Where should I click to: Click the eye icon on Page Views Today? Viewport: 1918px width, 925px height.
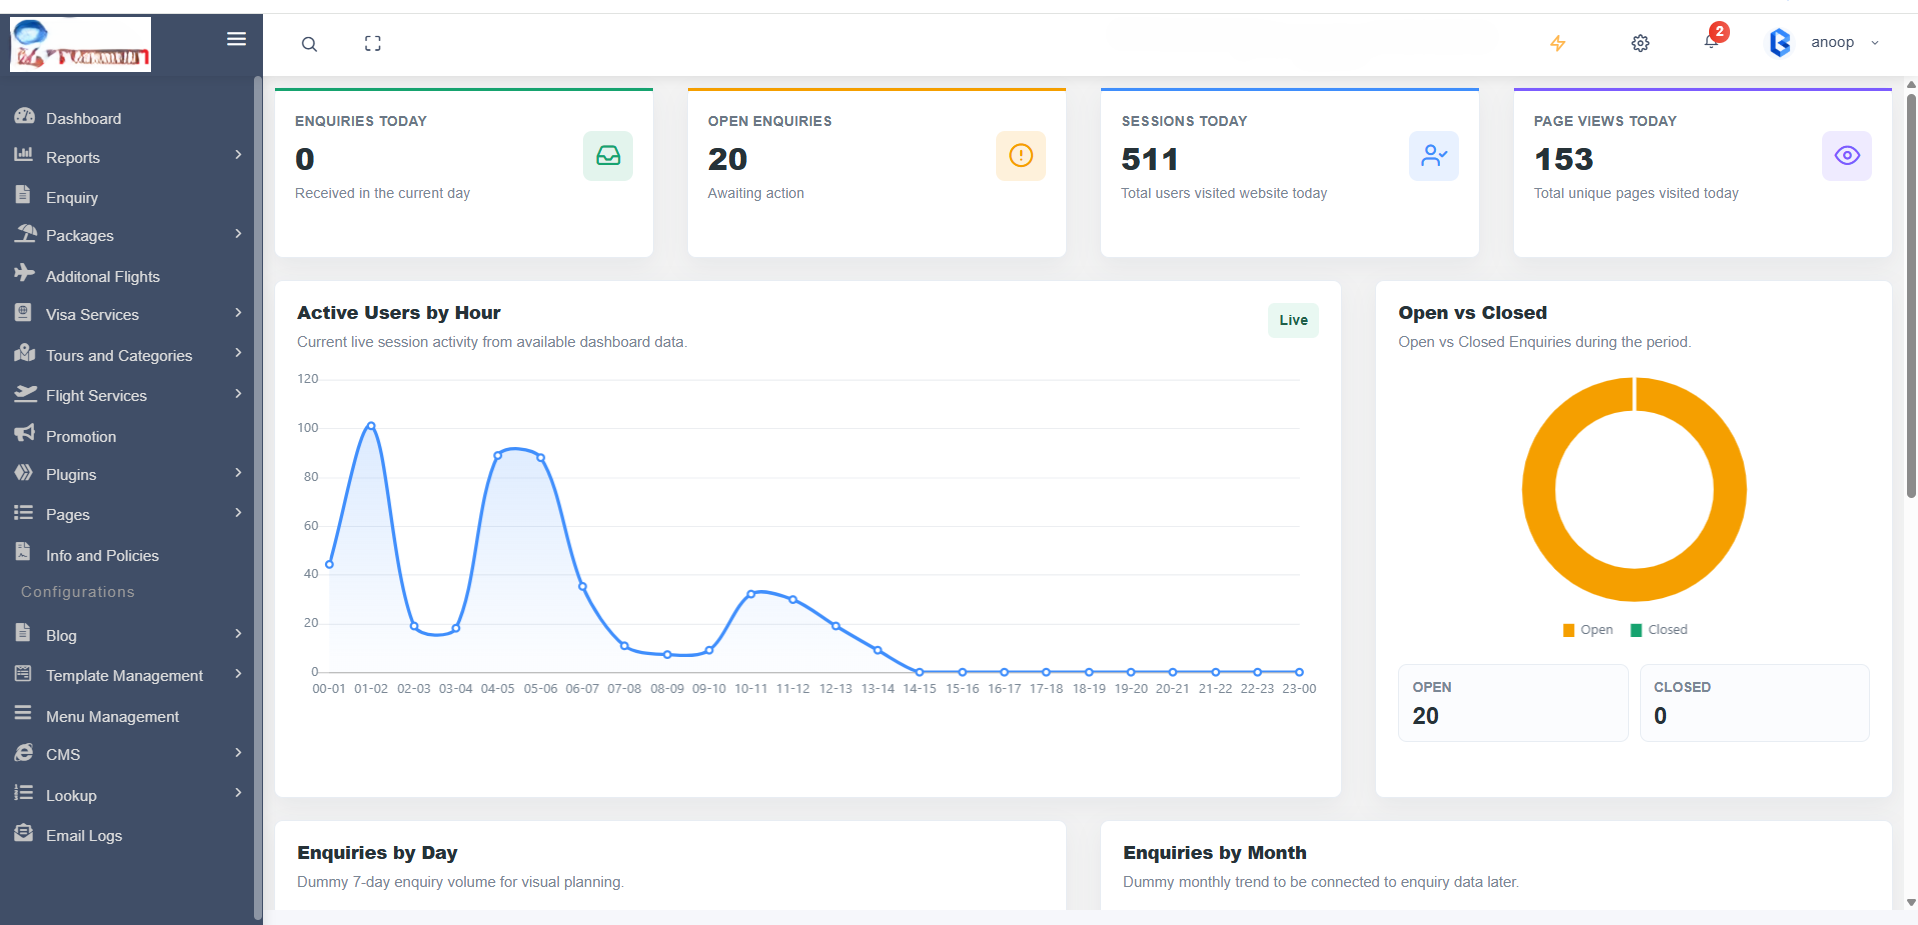[x=1847, y=156]
